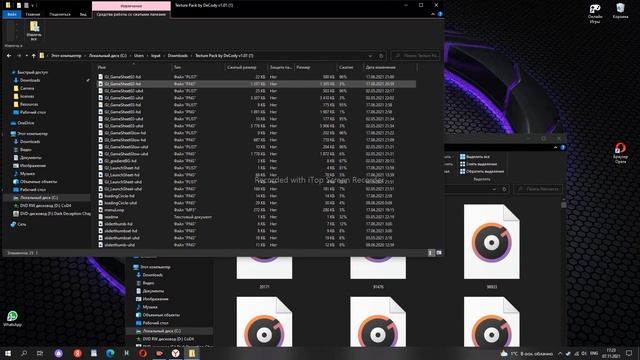
Task: Show hidden system tray icons chevron
Action: (x=560, y=353)
